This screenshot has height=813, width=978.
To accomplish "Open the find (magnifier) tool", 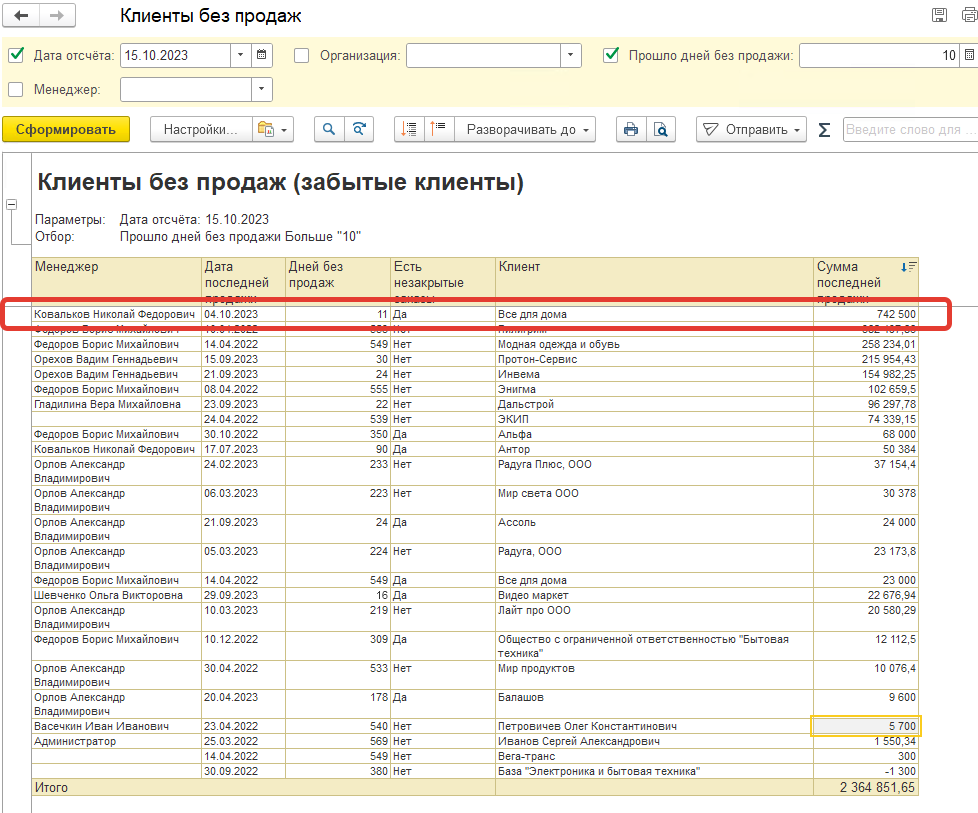I will (x=329, y=129).
